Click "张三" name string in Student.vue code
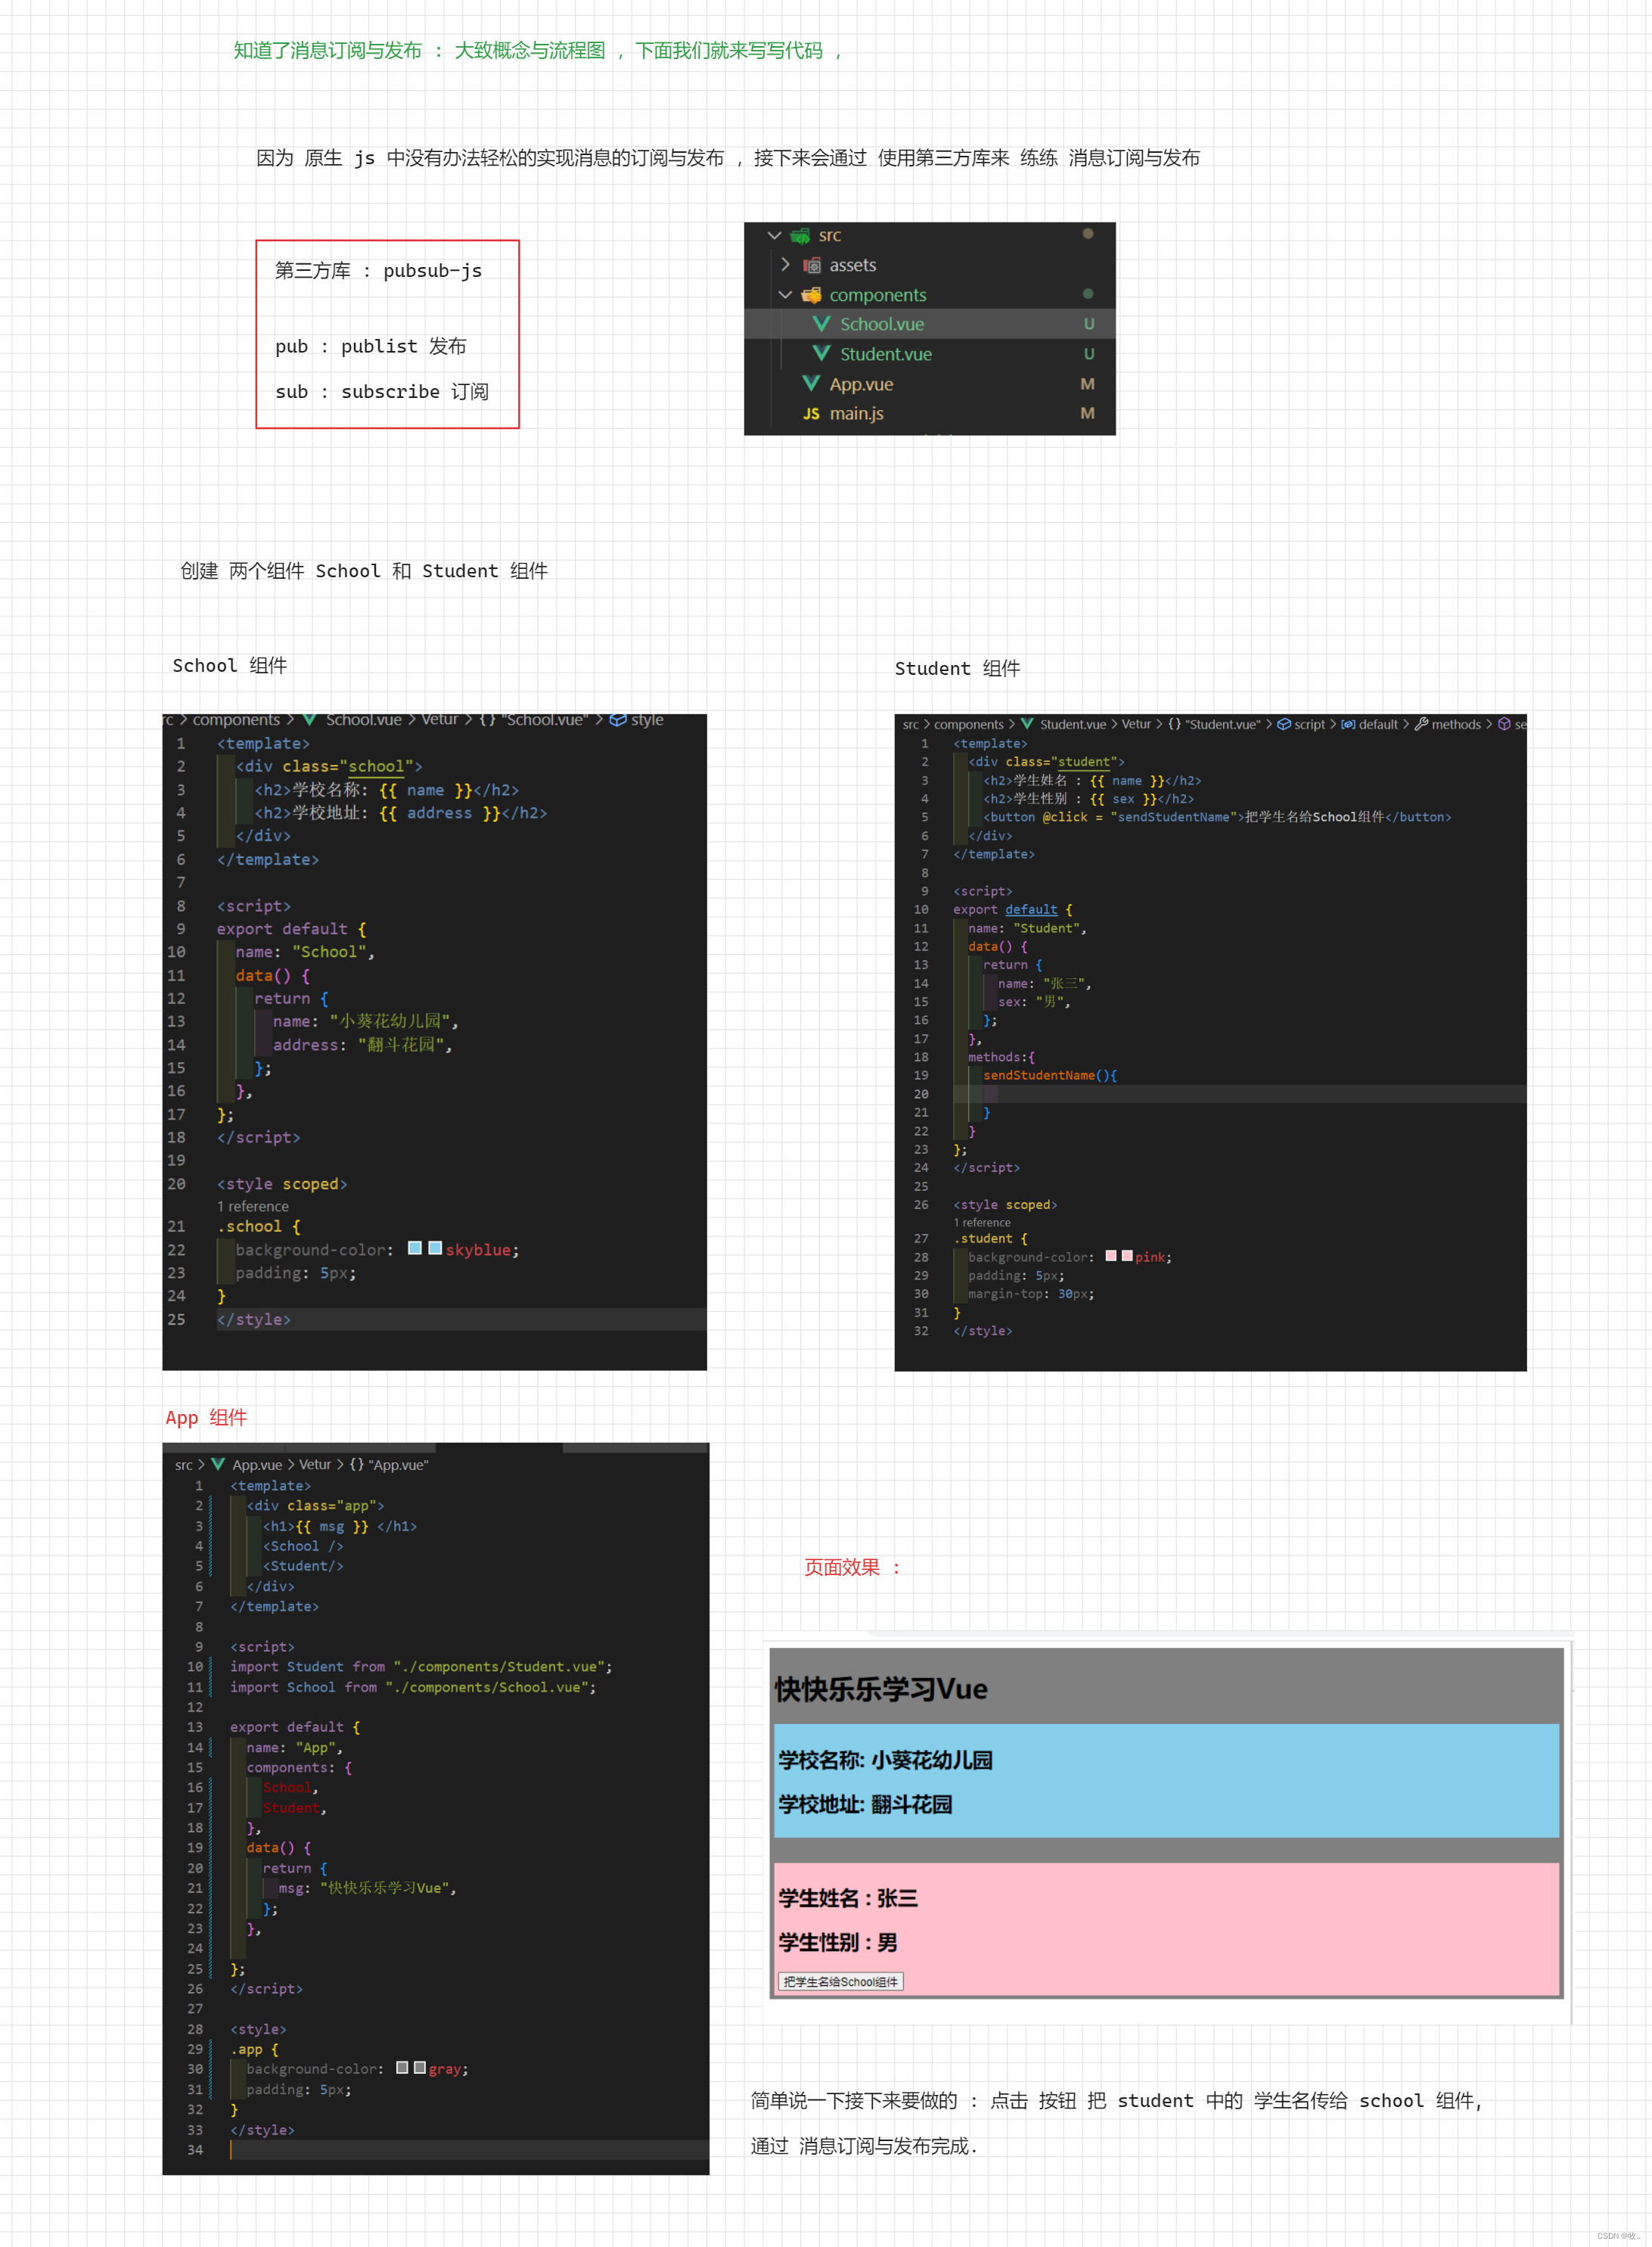This screenshot has width=1652, height=2247. pos(1064,984)
